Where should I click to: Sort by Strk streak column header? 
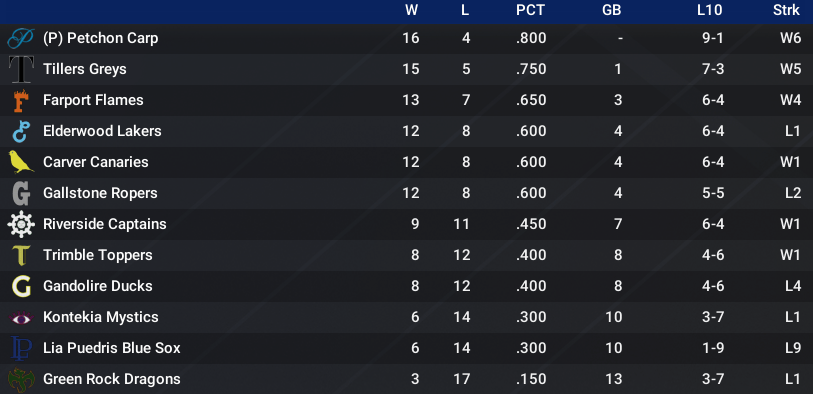pos(787,10)
